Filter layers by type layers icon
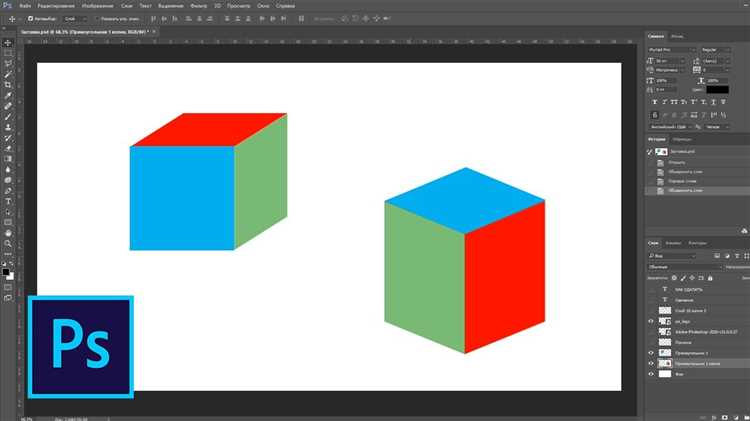This screenshot has height=421, width=750. [x=737, y=256]
